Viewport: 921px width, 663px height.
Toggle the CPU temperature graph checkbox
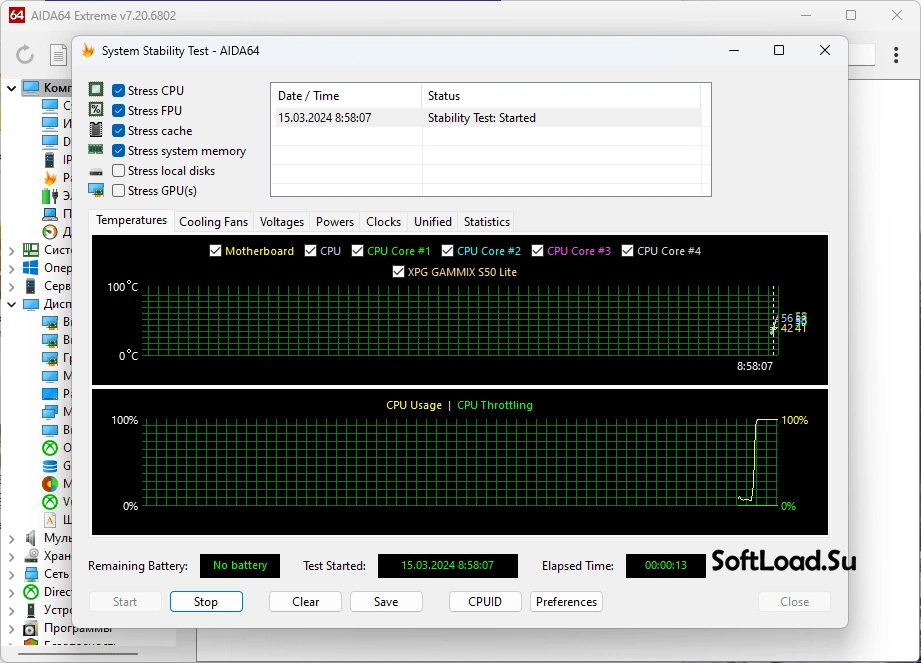tap(310, 251)
